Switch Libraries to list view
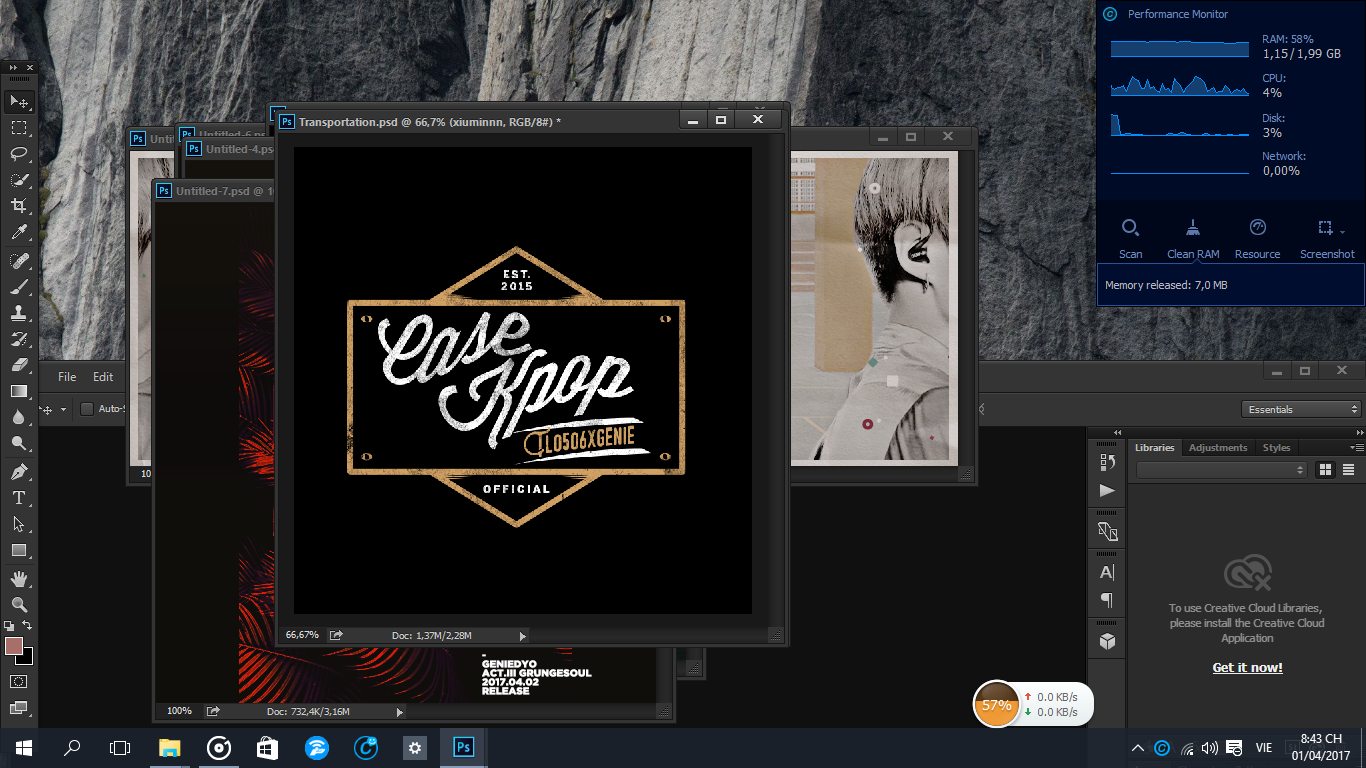The image size is (1366, 768). click(1348, 470)
